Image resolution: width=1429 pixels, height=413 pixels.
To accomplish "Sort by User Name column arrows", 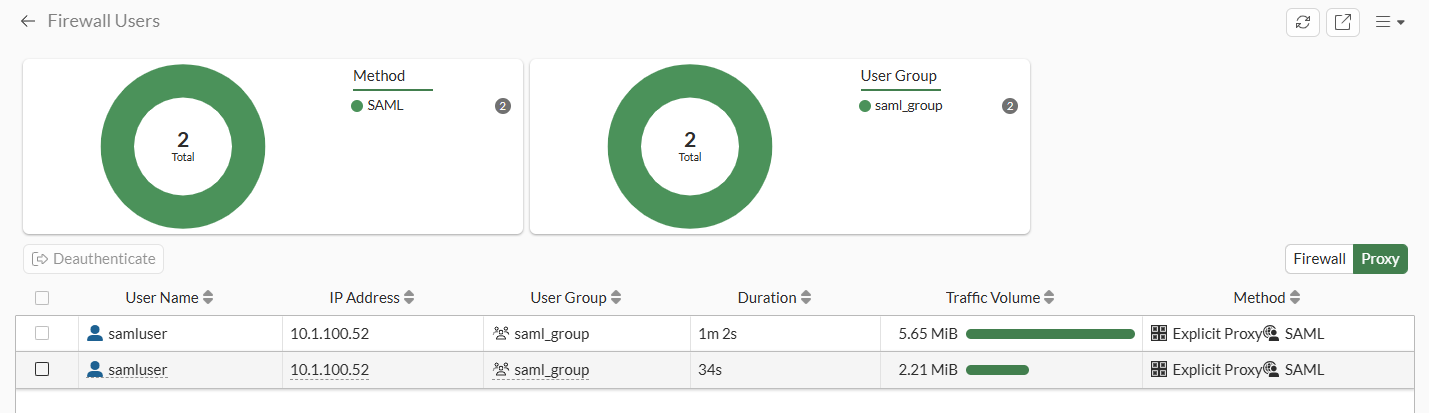I will click(208, 298).
